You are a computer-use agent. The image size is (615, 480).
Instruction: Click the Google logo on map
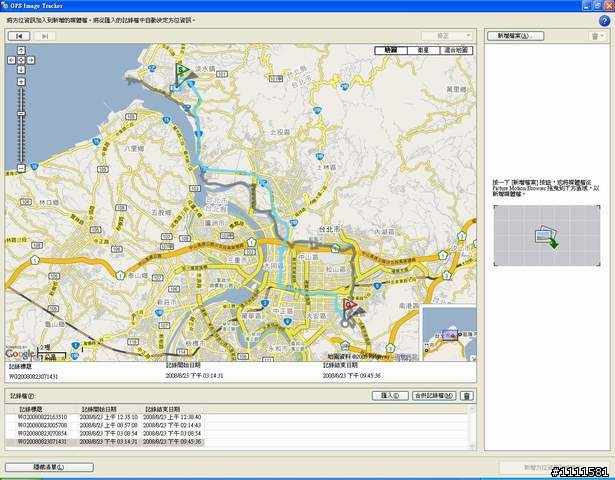18,353
